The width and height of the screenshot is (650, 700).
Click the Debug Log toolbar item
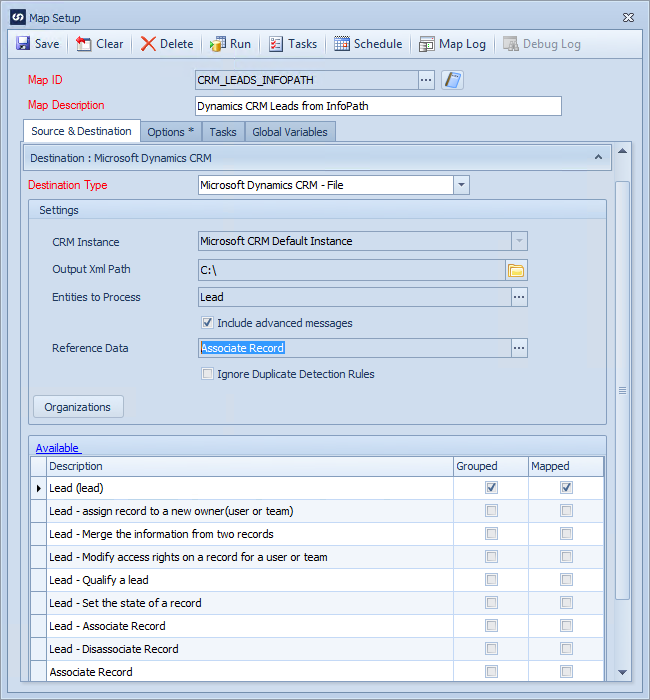click(x=542, y=44)
